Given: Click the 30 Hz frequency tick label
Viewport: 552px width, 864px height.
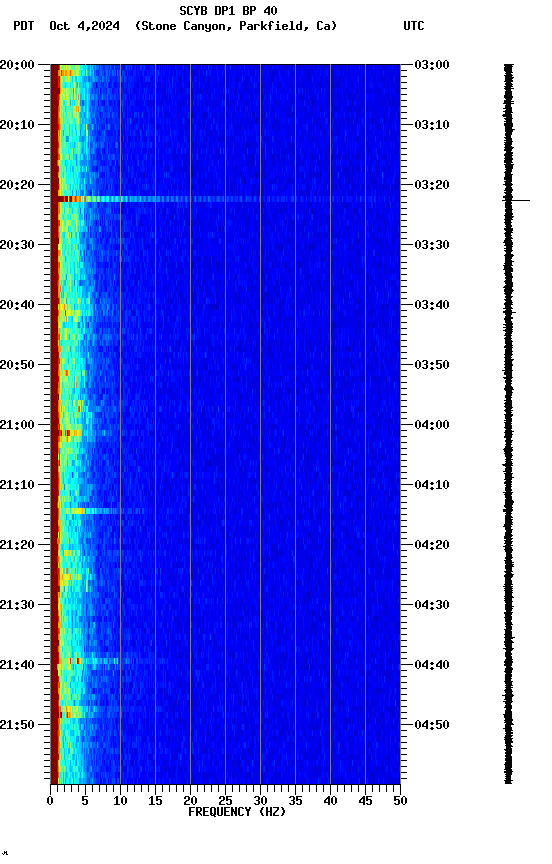Looking at the screenshot, I should (x=260, y=802).
